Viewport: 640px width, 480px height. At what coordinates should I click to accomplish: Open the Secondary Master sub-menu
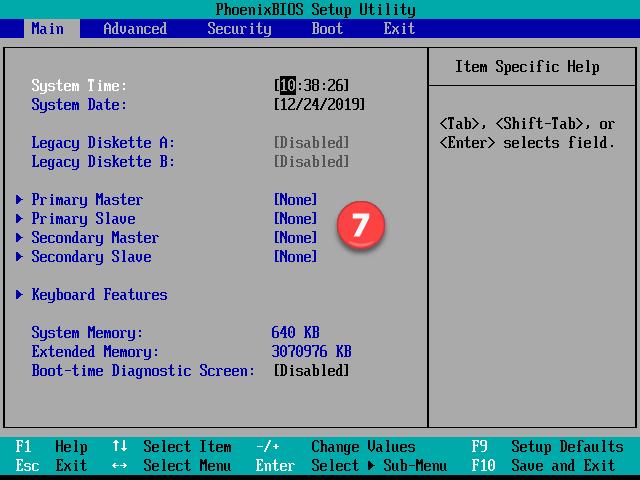click(95, 238)
